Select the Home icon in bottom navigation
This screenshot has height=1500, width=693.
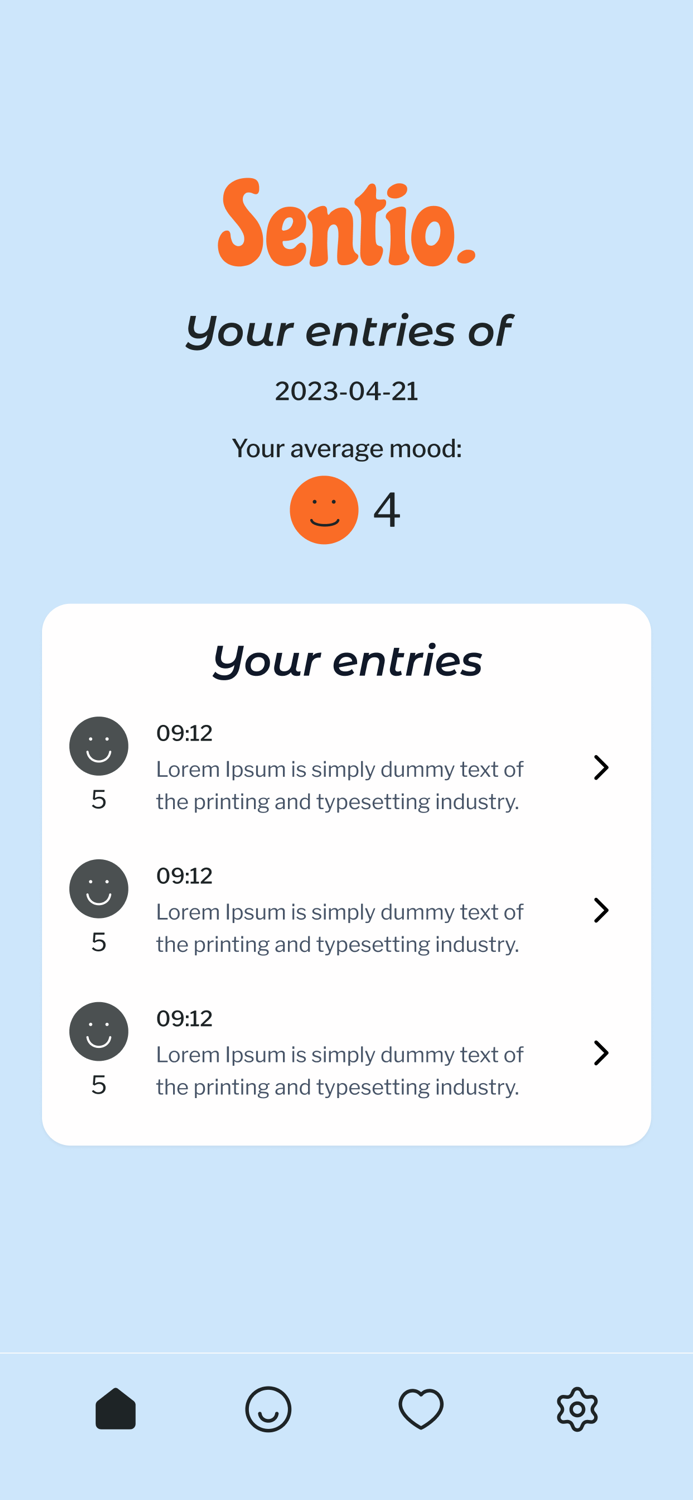pyautogui.click(x=115, y=1408)
